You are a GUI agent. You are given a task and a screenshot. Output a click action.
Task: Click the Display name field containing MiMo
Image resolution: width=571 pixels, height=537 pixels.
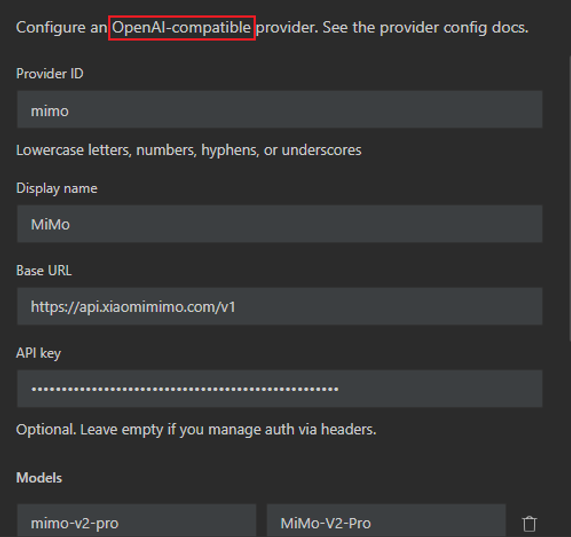click(x=280, y=224)
